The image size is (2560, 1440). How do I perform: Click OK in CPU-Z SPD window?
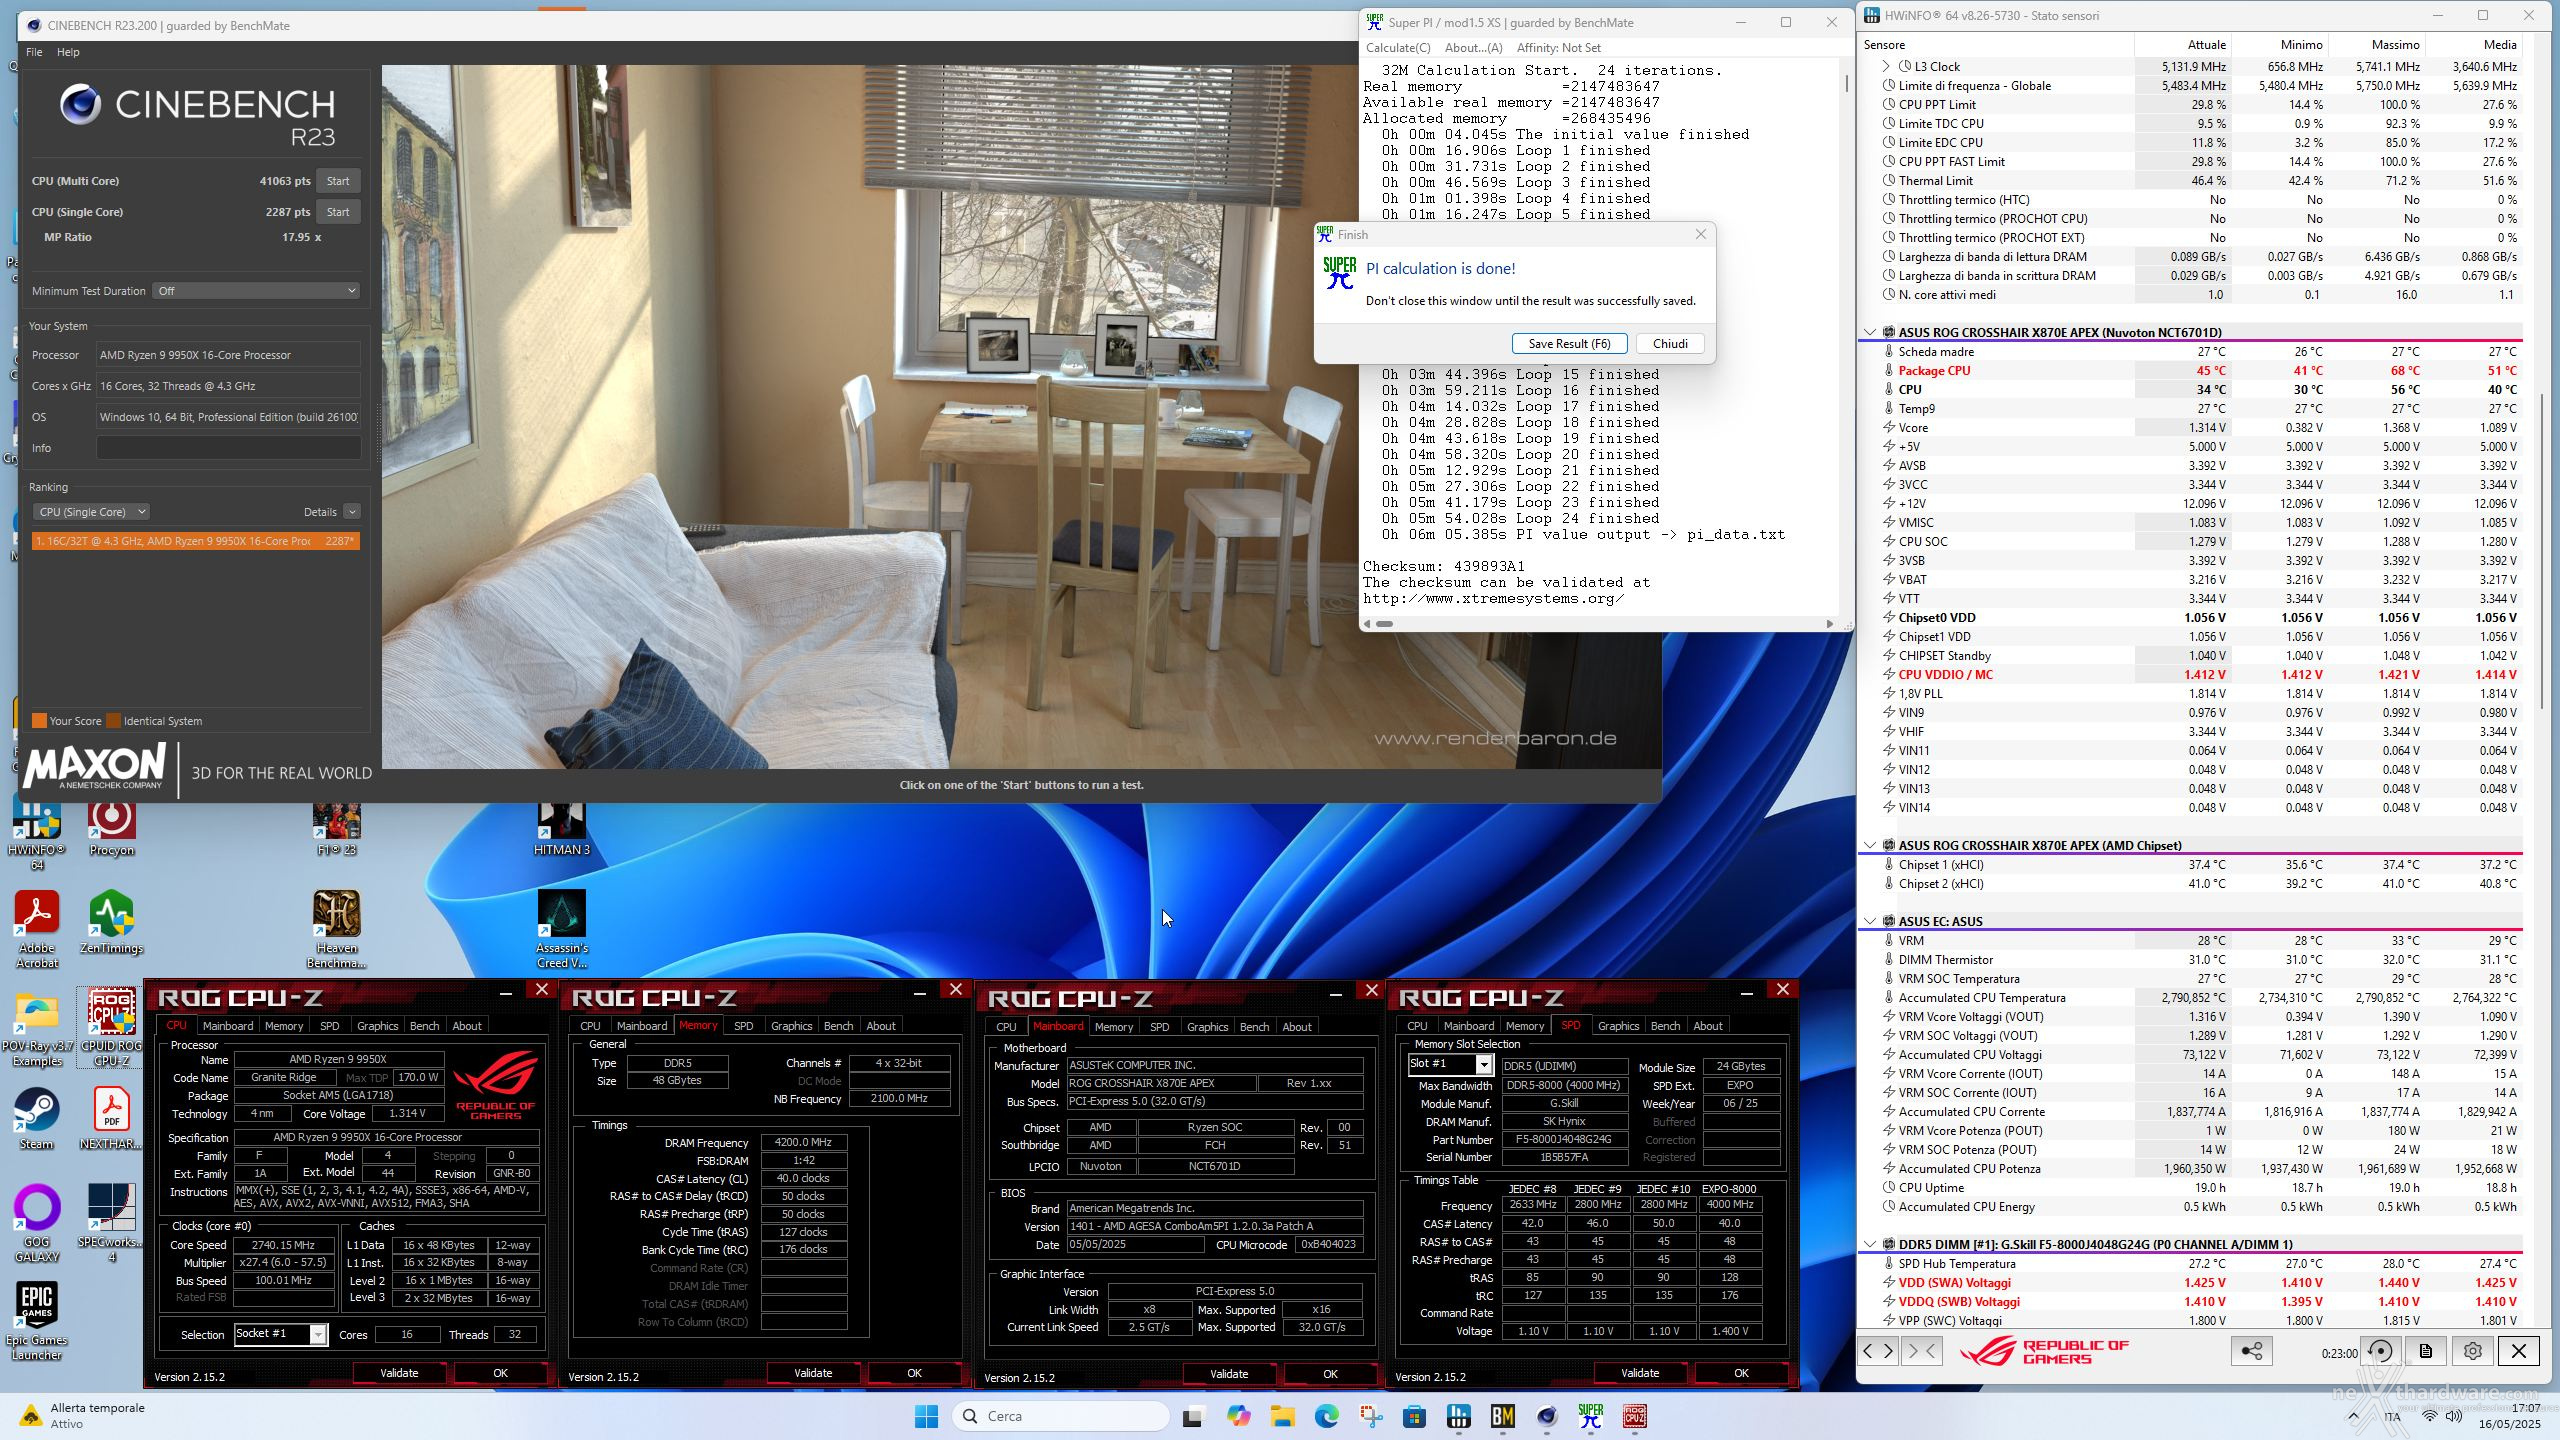[x=1741, y=1373]
